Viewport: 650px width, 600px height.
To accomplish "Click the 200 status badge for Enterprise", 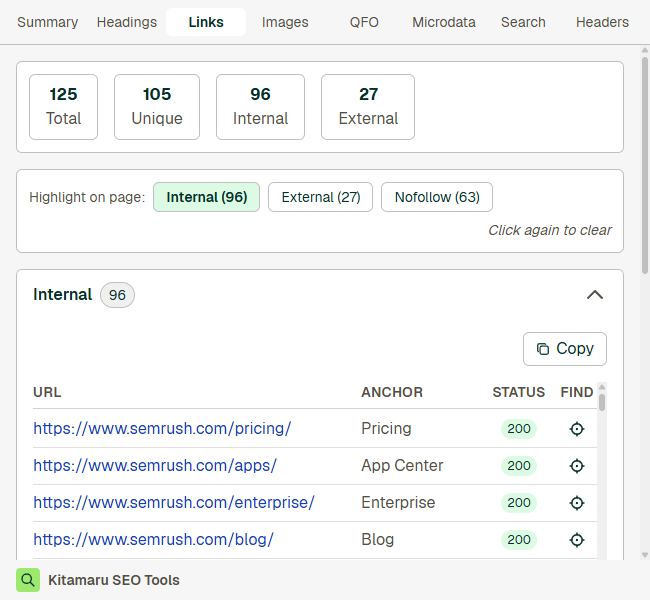I will click(519, 503).
